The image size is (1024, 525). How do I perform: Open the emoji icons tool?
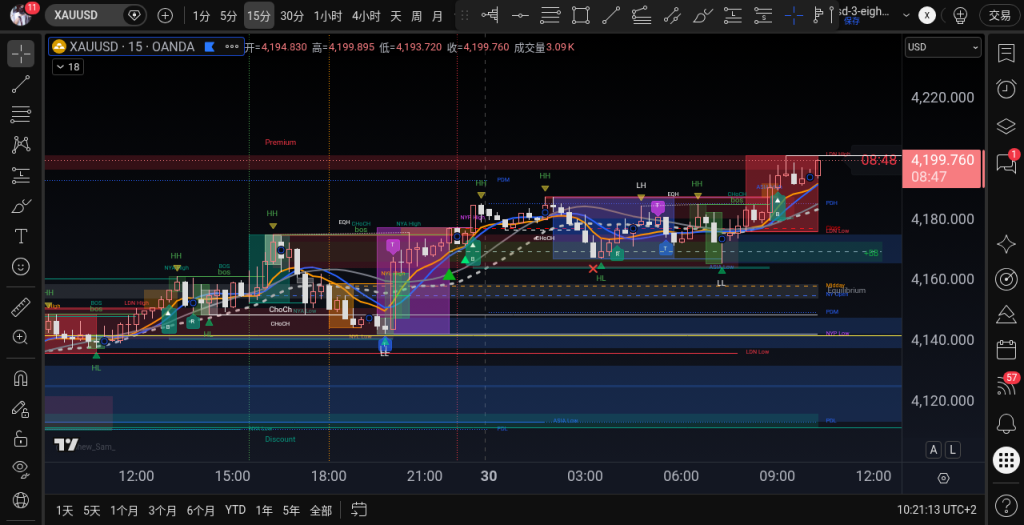[x=20, y=266]
